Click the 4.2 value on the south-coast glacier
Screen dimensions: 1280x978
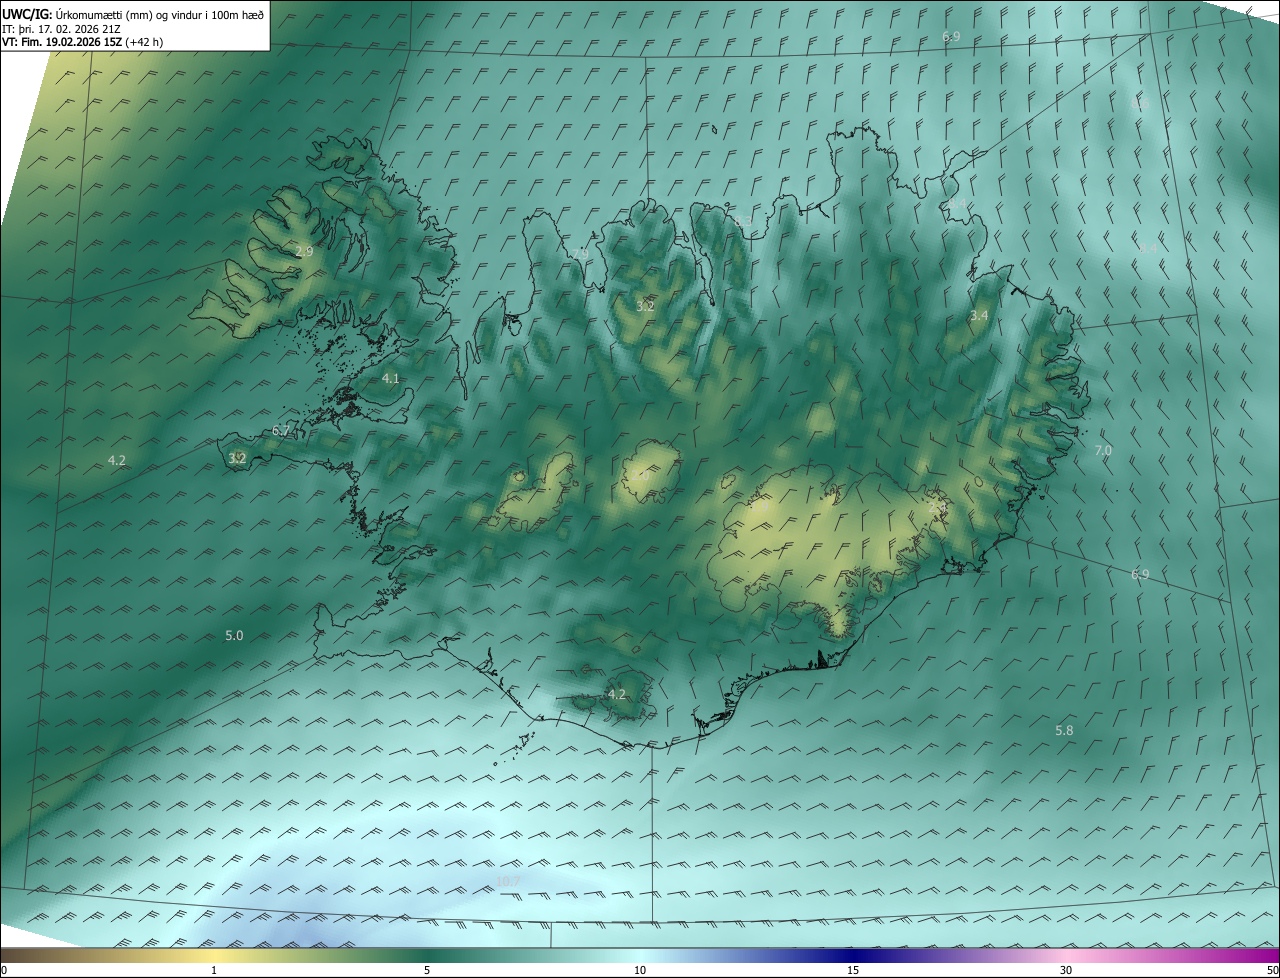point(617,694)
